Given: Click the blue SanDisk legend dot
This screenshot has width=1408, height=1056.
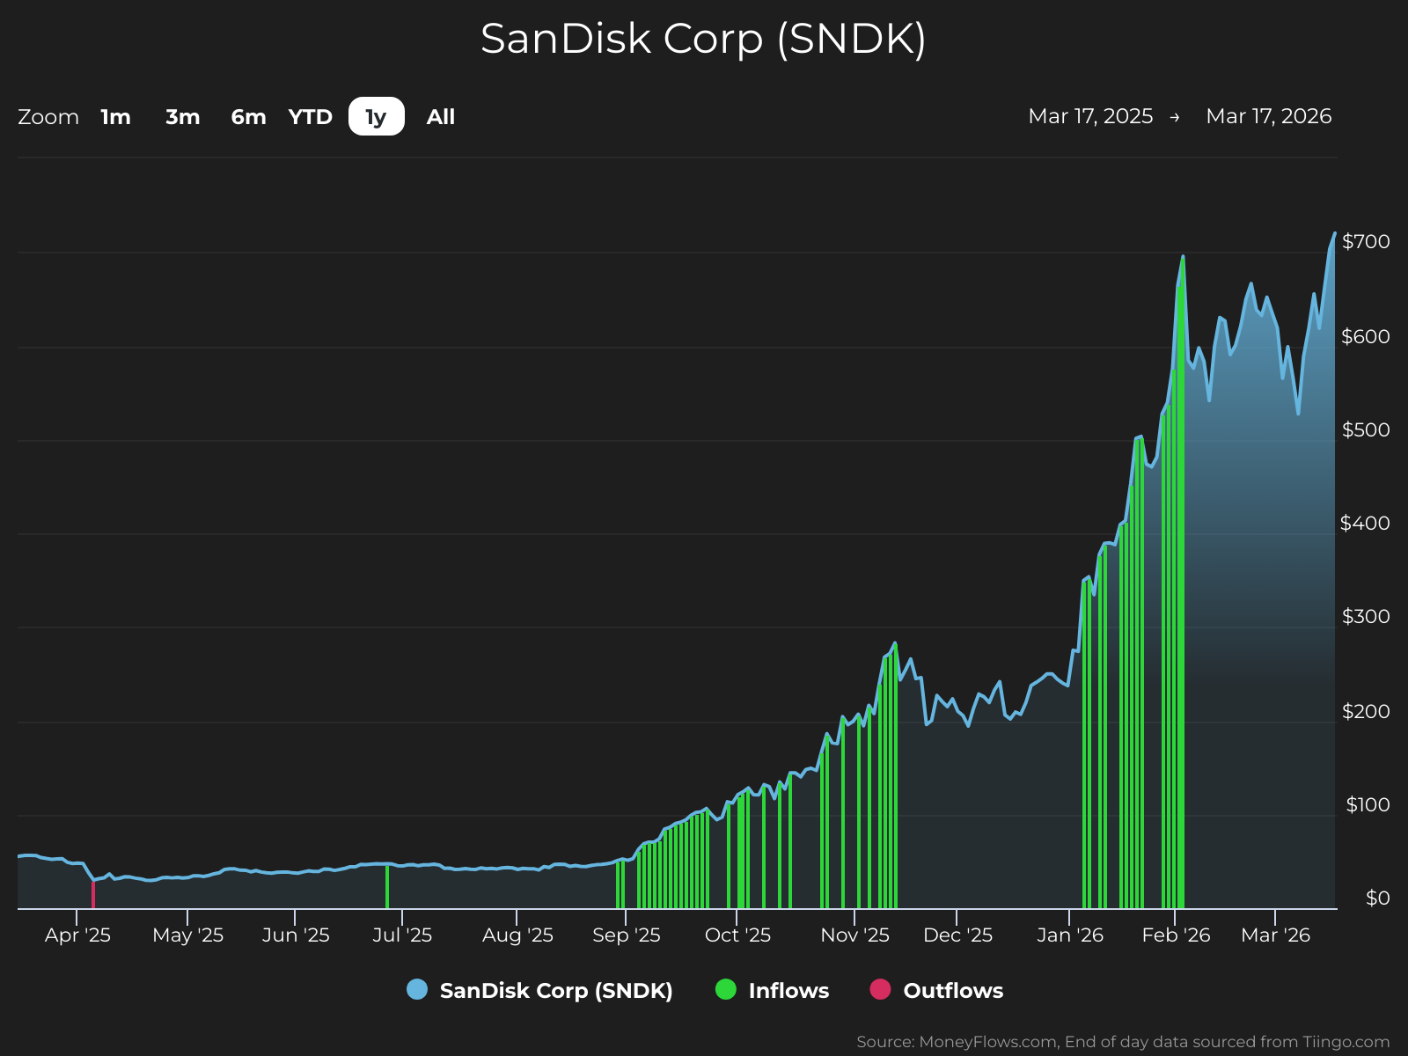Looking at the screenshot, I should click(x=417, y=990).
